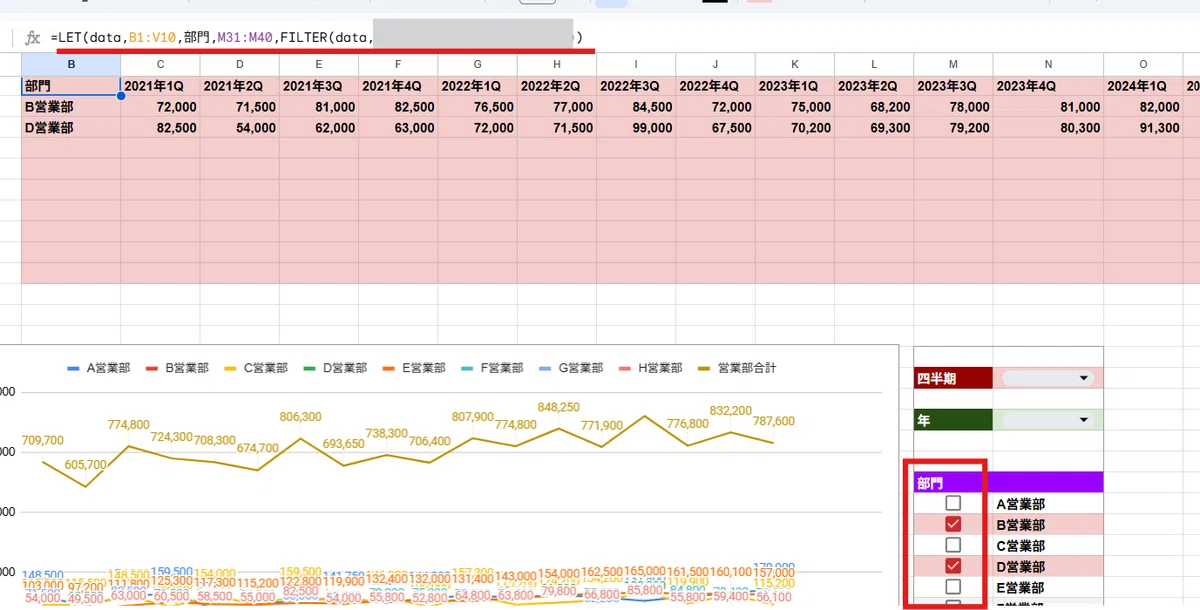Click the A営業部 legend entry in chart
Screen dimensions: 1200x610
98,368
